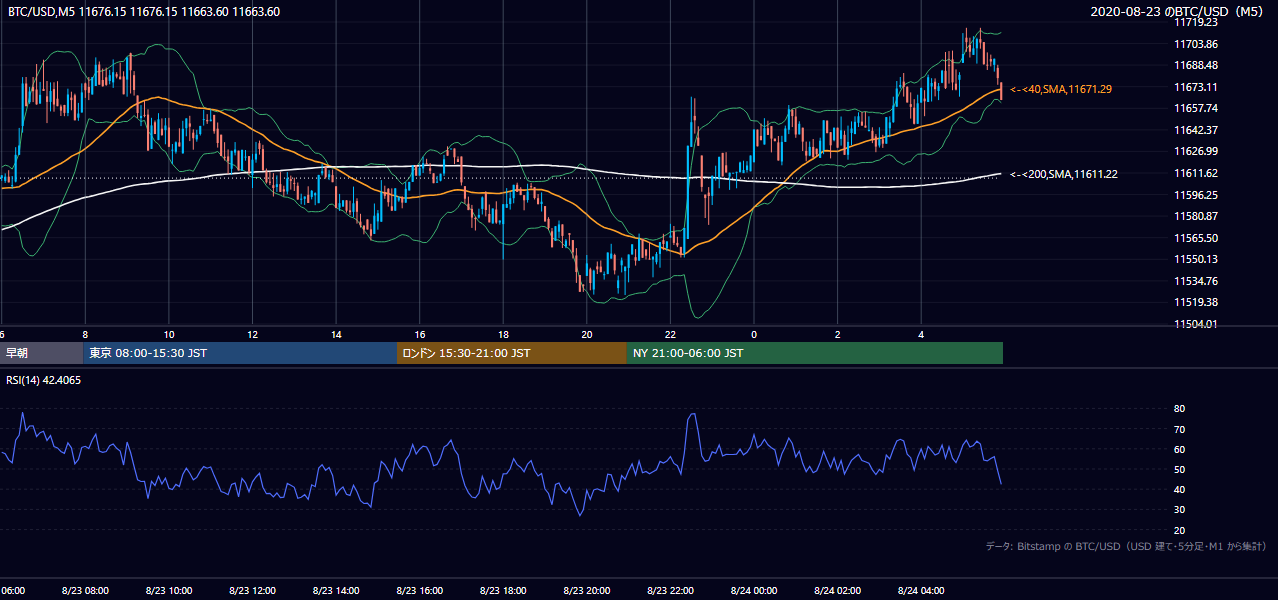Click RSI scale value 20
The image size is (1278, 600).
tap(1180, 530)
